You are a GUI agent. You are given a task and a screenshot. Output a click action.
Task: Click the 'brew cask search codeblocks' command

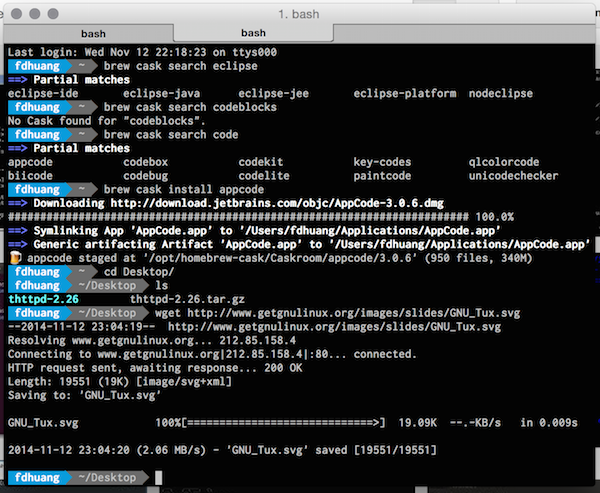pos(190,107)
